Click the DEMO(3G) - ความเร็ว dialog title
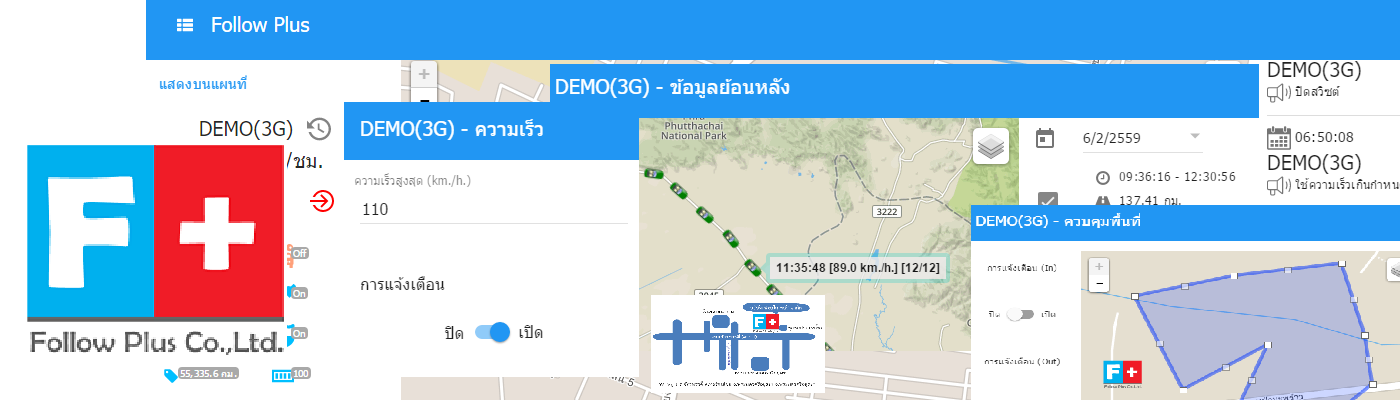1400x400 pixels. coord(452,129)
